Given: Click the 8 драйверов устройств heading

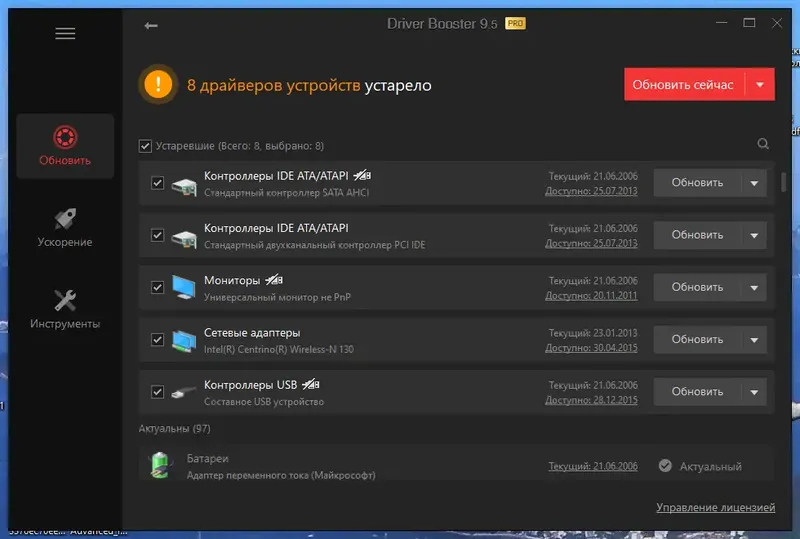Looking at the screenshot, I should 273,85.
